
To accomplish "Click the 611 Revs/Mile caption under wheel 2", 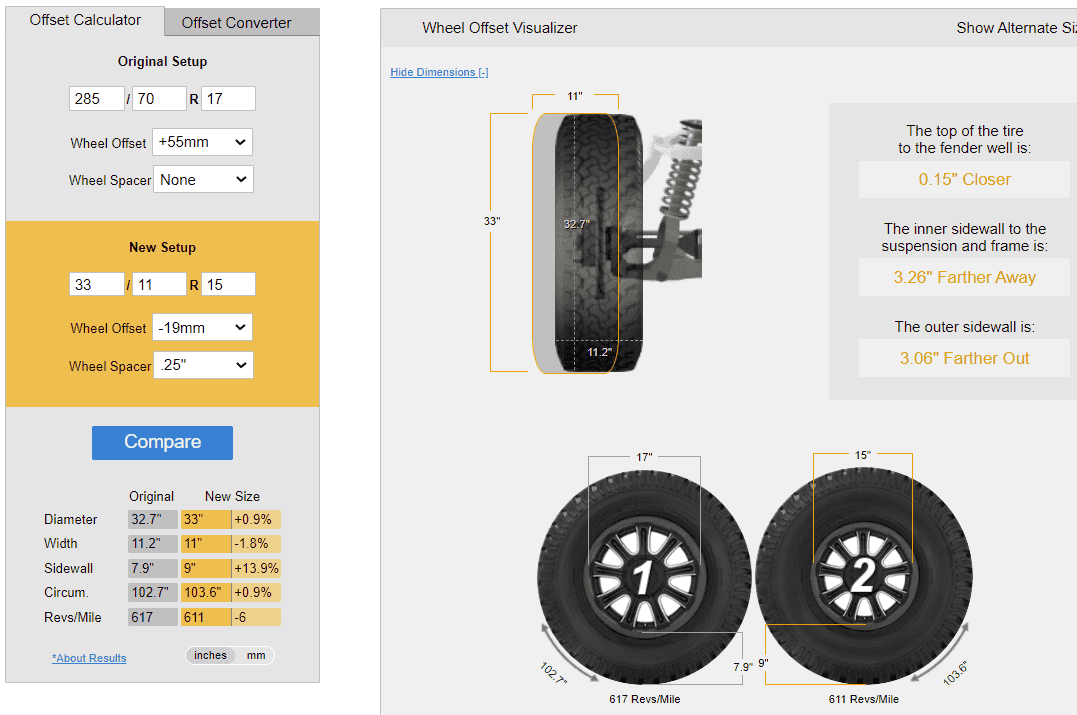I will [863, 699].
